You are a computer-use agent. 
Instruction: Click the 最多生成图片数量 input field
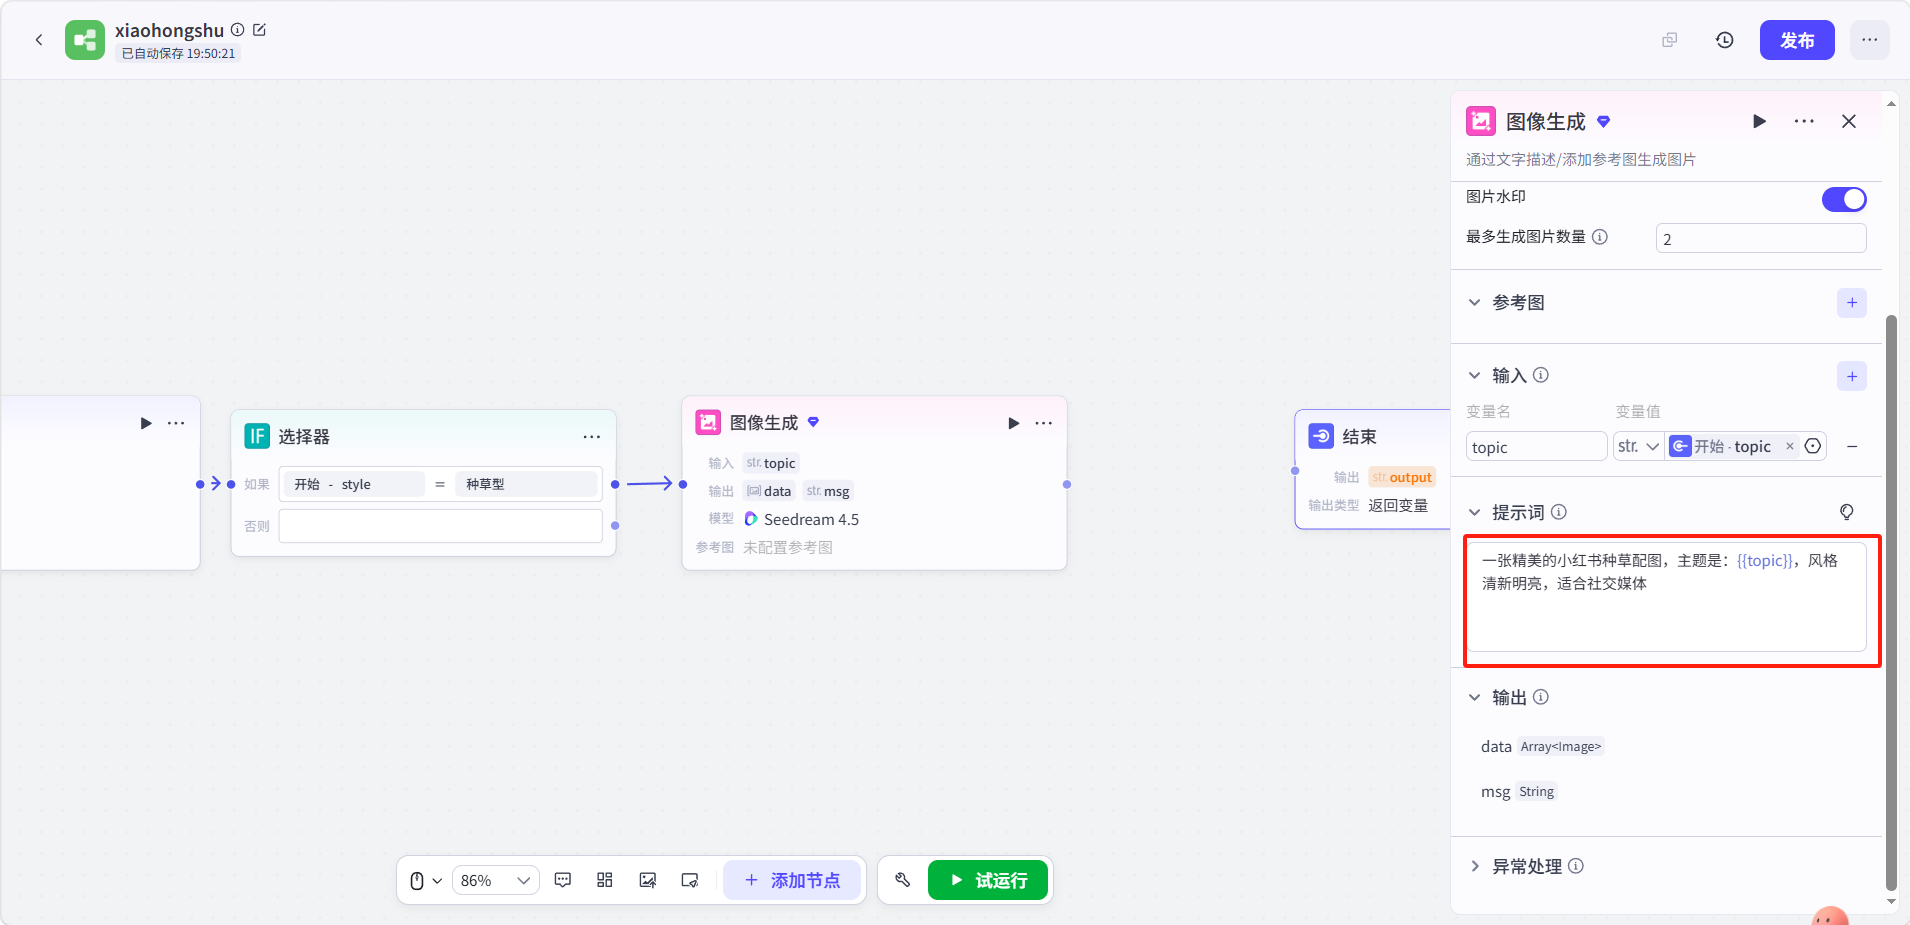(x=1761, y=238)
